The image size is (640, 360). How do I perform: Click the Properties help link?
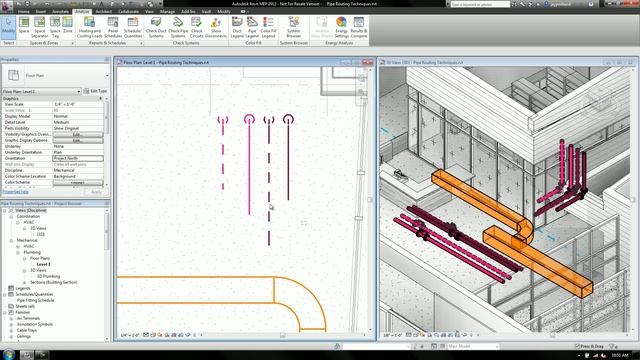[16, 191]
